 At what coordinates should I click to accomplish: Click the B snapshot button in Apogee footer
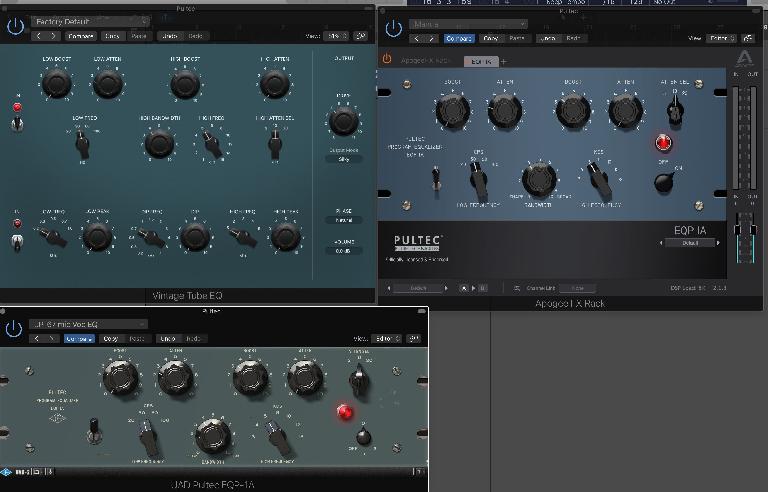pyautogui.click(x=482, y=288)
